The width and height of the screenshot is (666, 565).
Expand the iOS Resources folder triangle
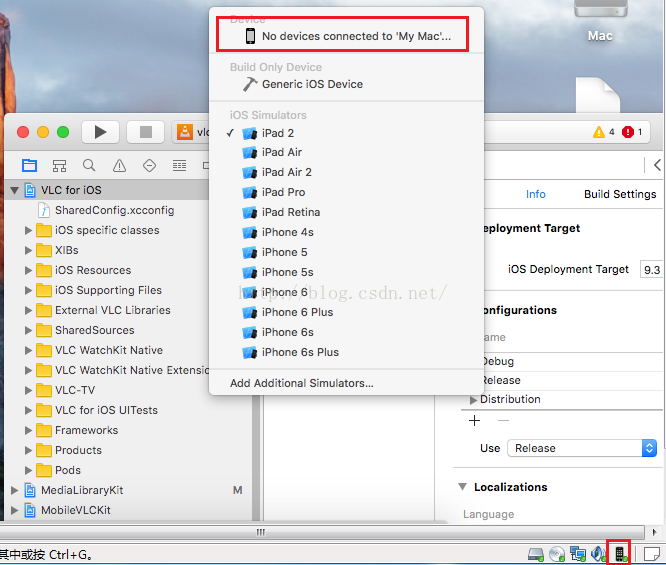[x=28, y=270]
